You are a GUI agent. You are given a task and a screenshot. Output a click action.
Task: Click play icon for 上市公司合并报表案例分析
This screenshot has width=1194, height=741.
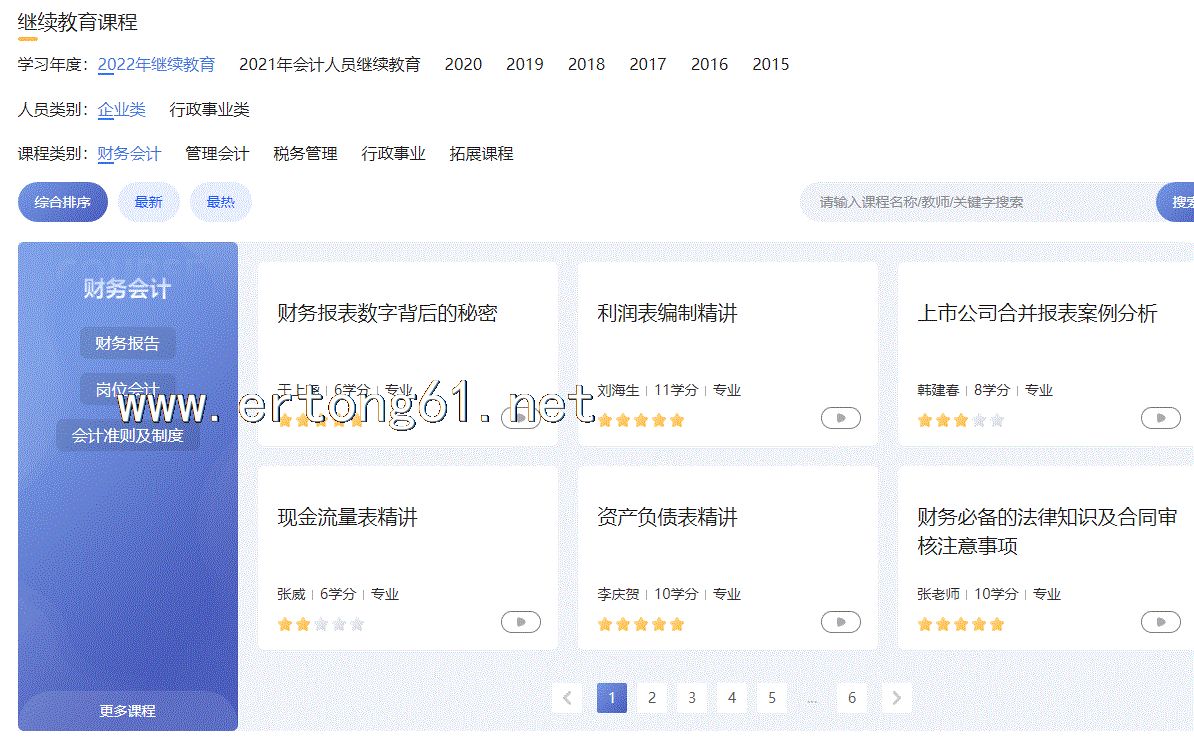1160,419
